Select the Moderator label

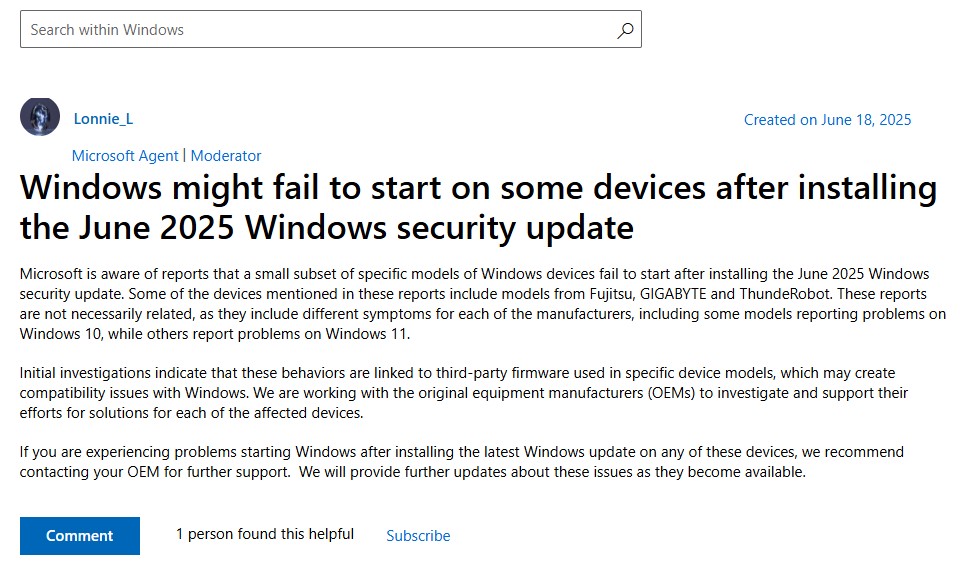coord(226,156)
